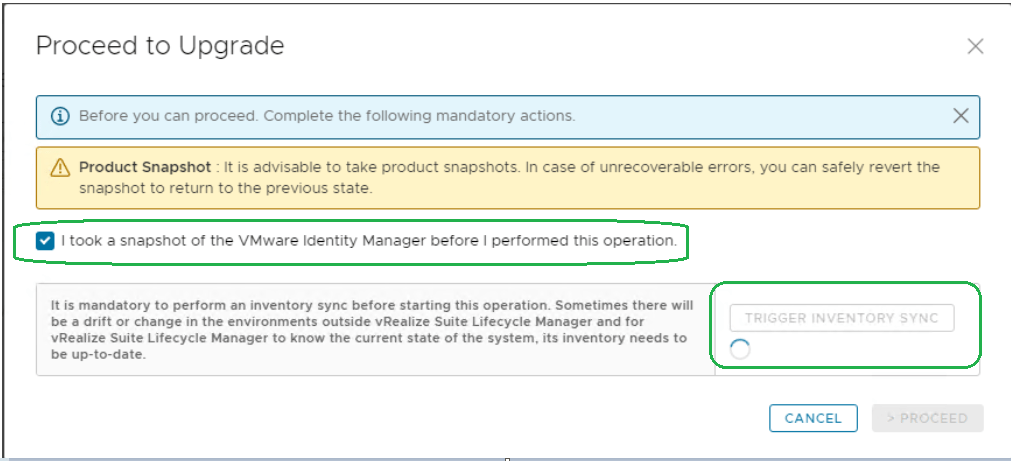Viewport: 1011px width, 461px height.
Task: Click the Product Snapshot warning triangle icon
Action: click(60, 168)
